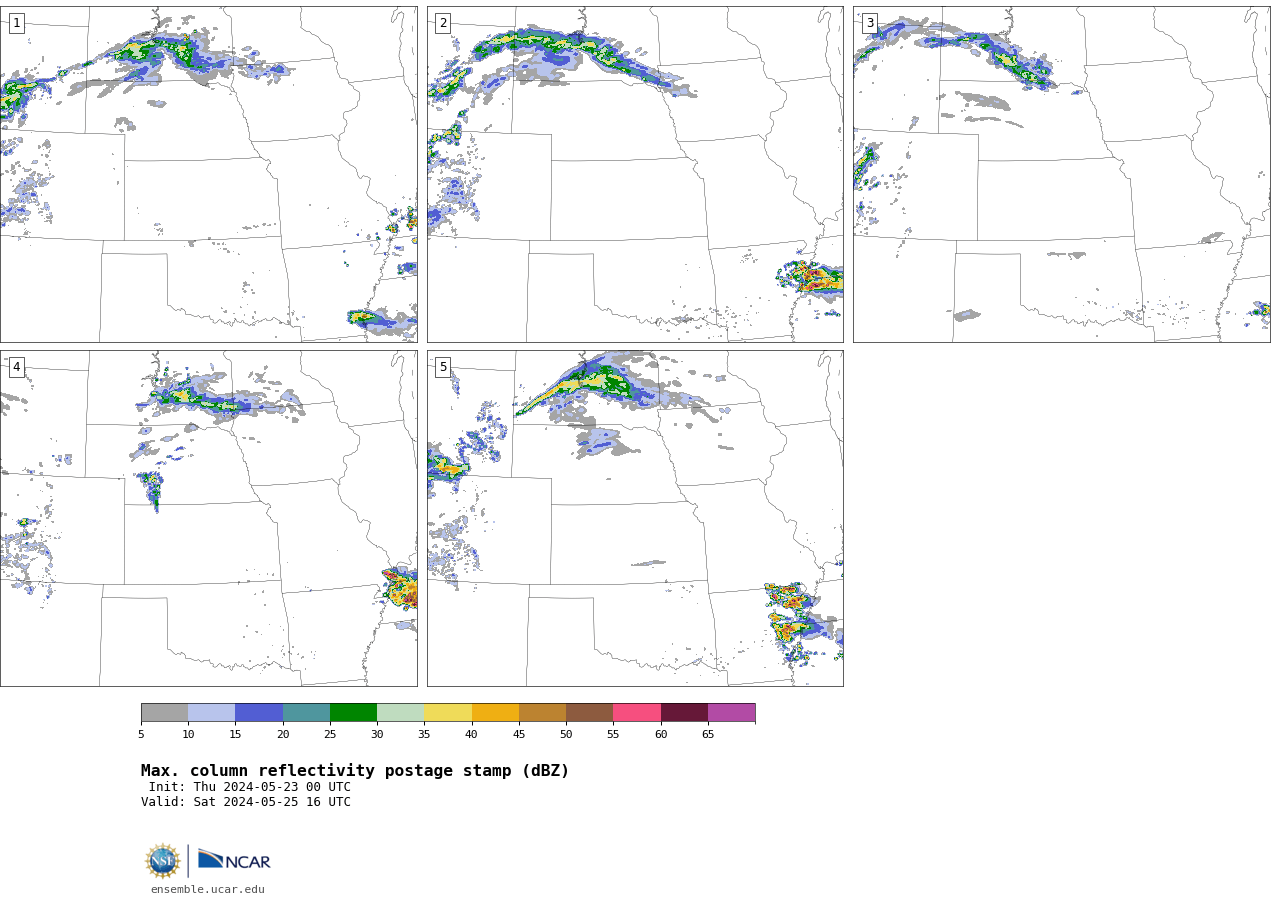The image size is (1280, 901).
Task: Open ensemble member 3 reflectivity map
Action: (x=1061, y=174)
